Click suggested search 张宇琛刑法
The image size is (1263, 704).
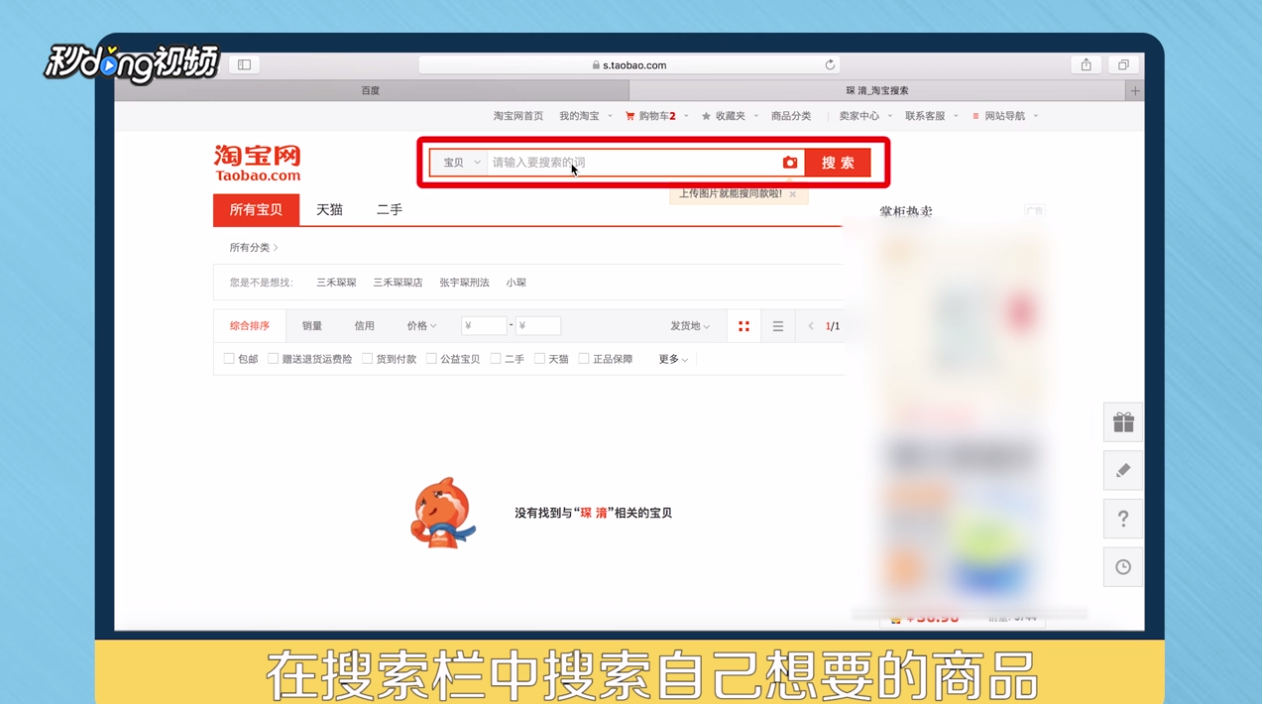point(464,283)
